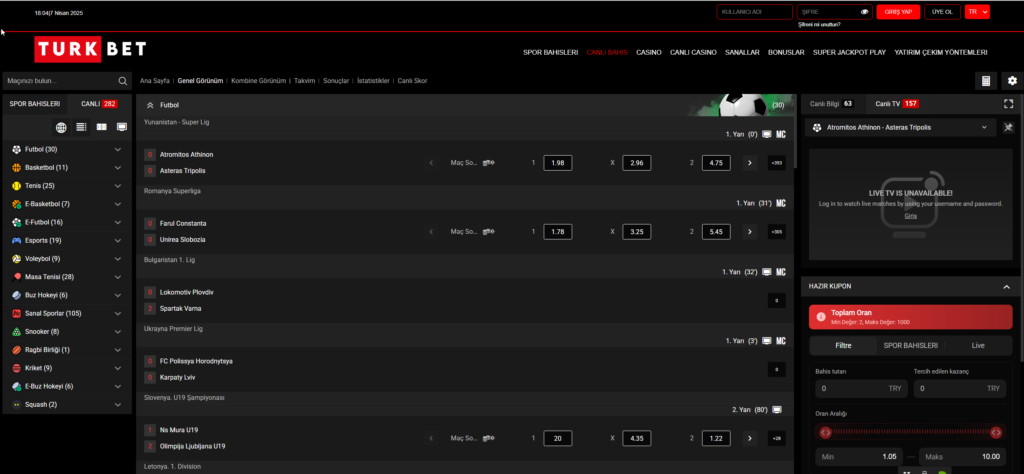Screen dimensions: 1024x474
Task: Click the ÜYE OL button
Action: pyautogui.click(x=942, y=12)
